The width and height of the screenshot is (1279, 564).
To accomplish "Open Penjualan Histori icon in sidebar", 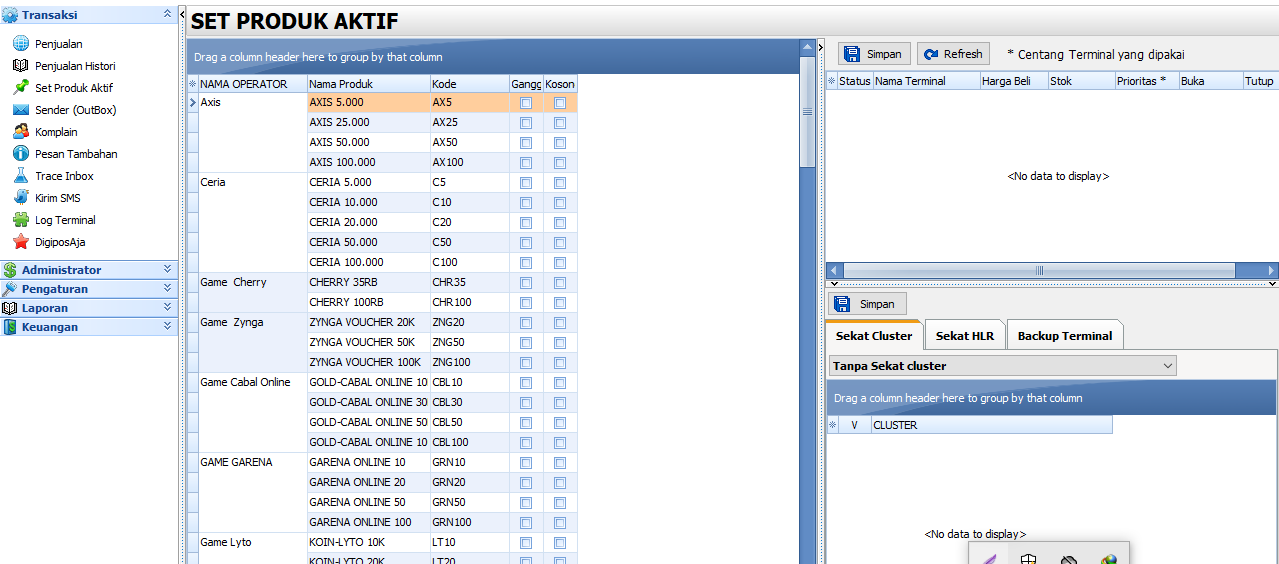I will 20,66.
